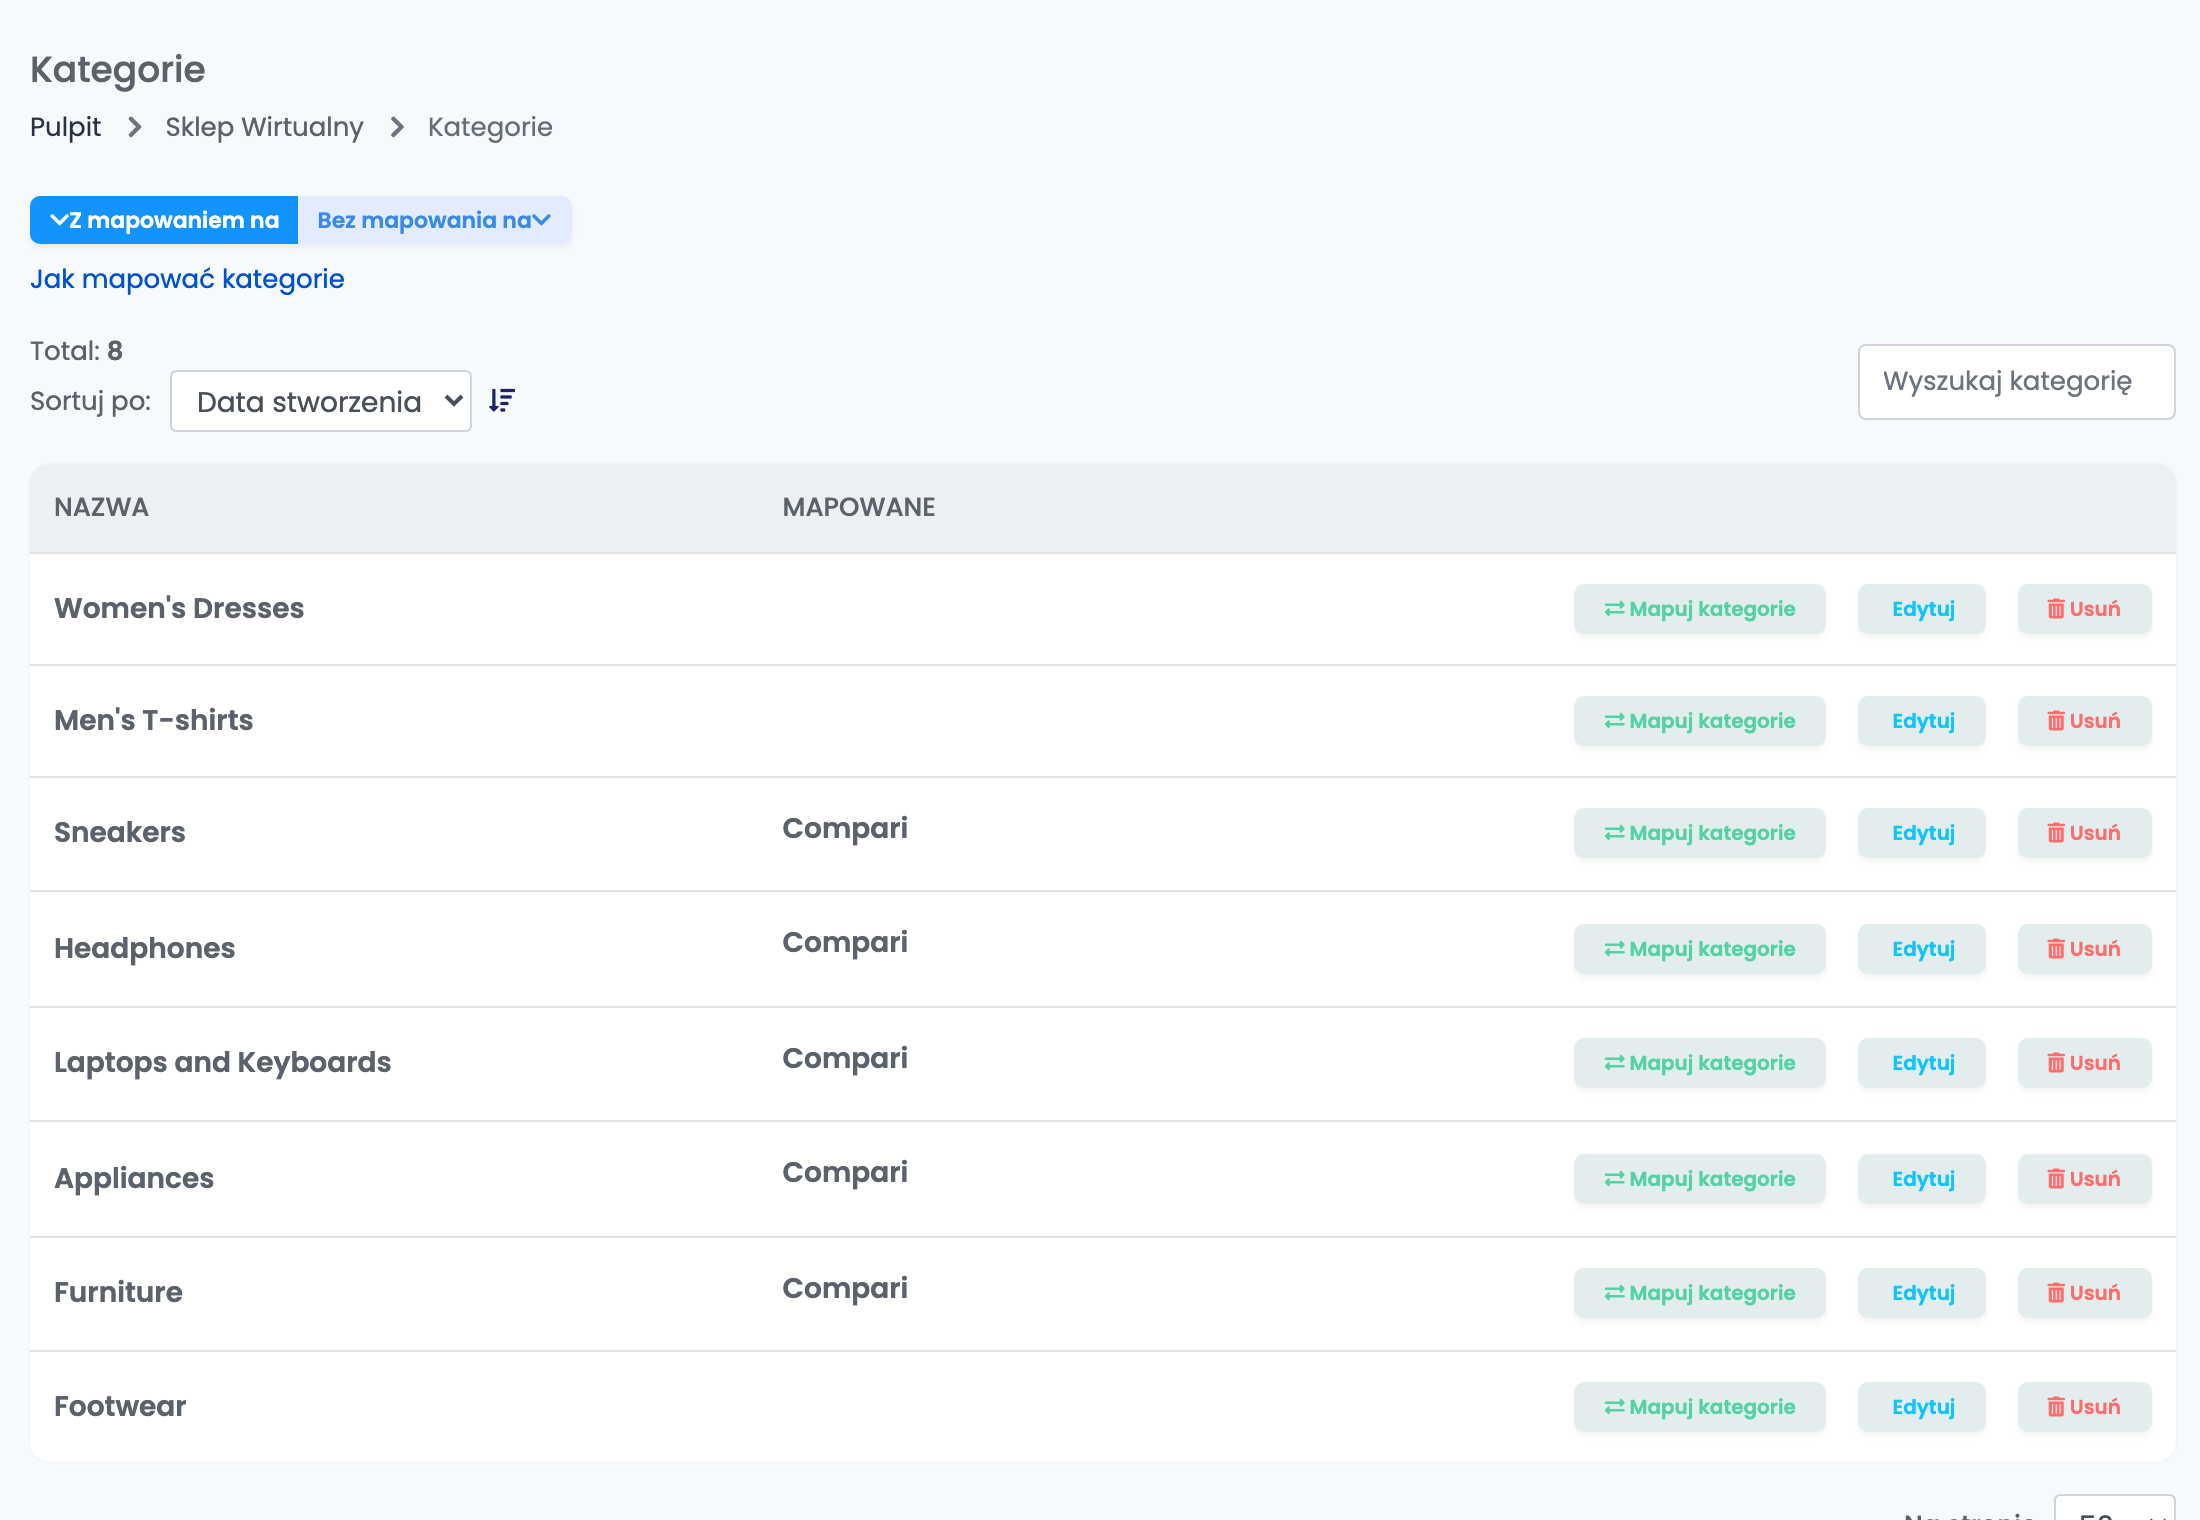Delete the Furniture category
Viewport: 2200px width, 1520px height.
point(2084,1293)
